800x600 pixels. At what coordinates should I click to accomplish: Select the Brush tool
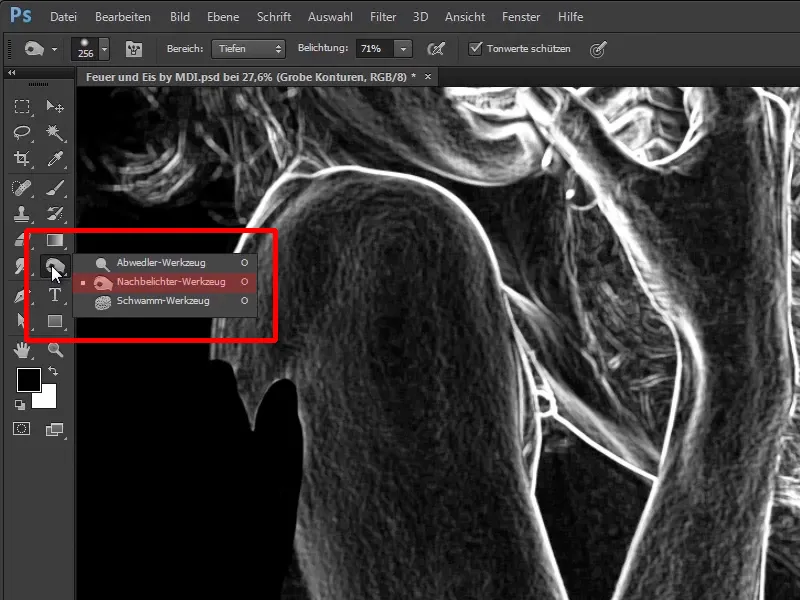55,188
